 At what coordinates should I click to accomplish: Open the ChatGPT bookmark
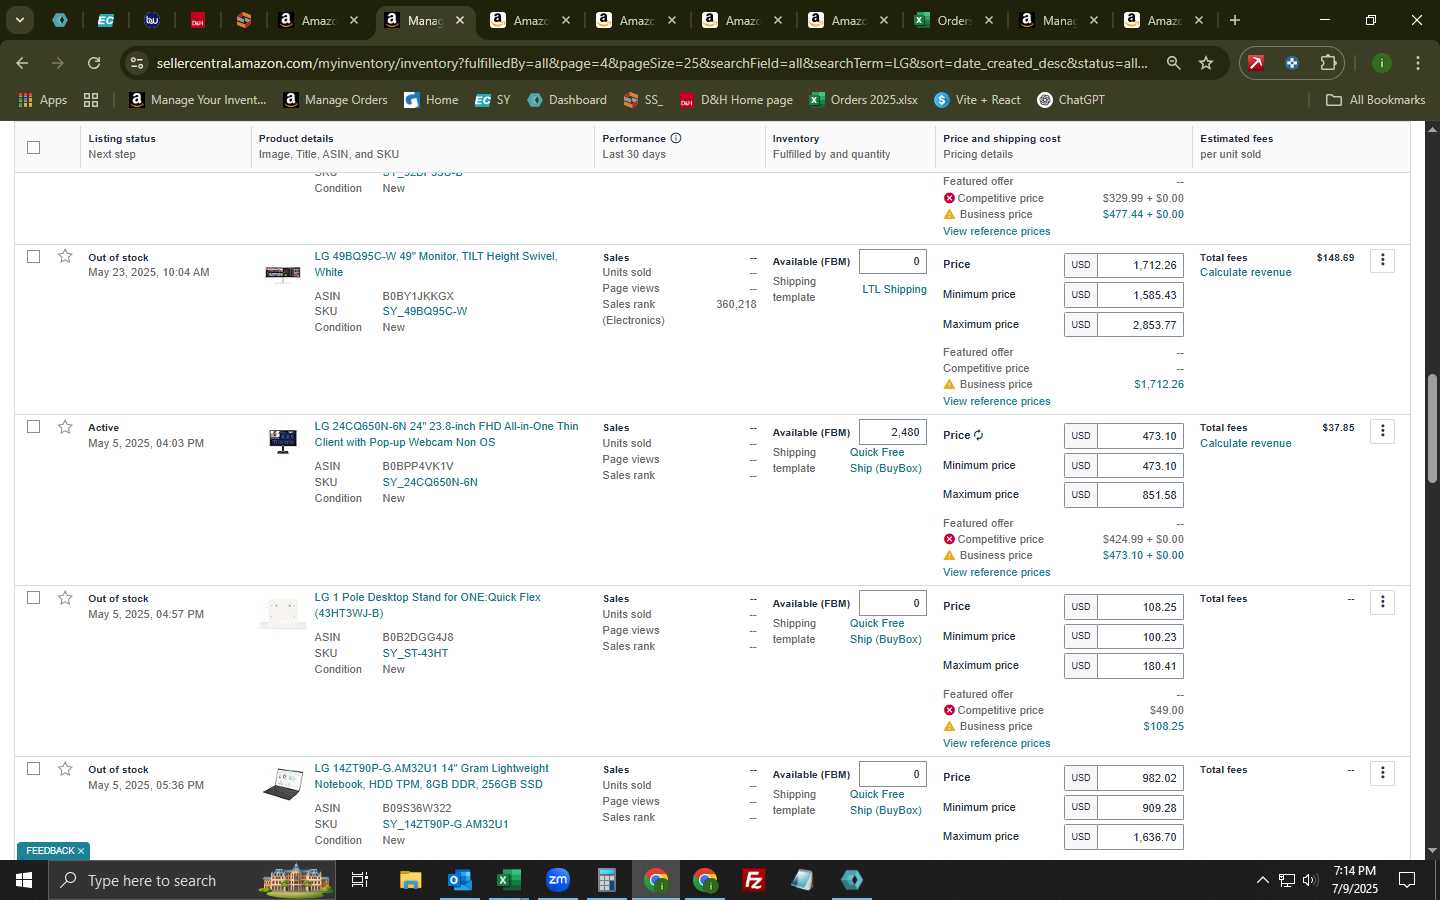[x=1070, y=100]
